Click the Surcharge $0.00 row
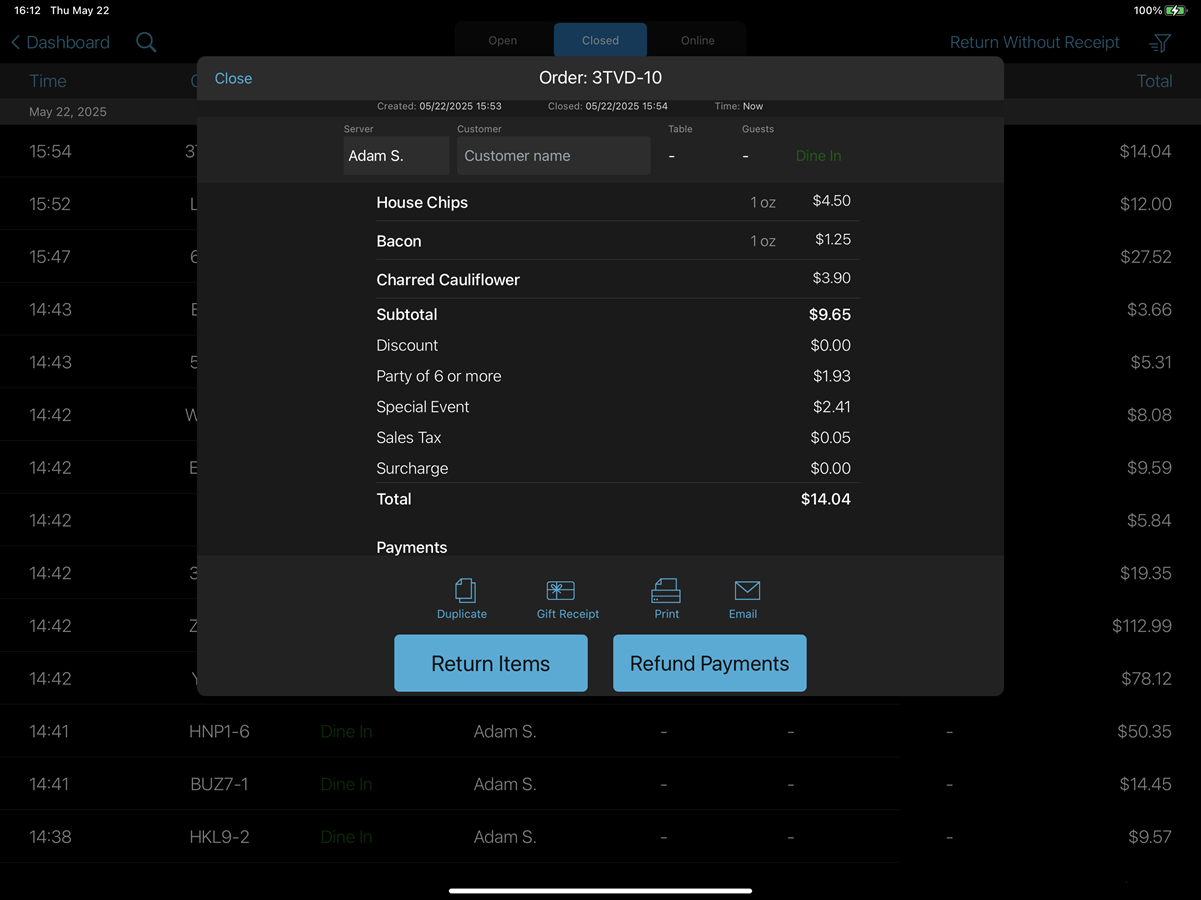The height and width of the screenshot is (900, 1201). click(x=614, y=468)
